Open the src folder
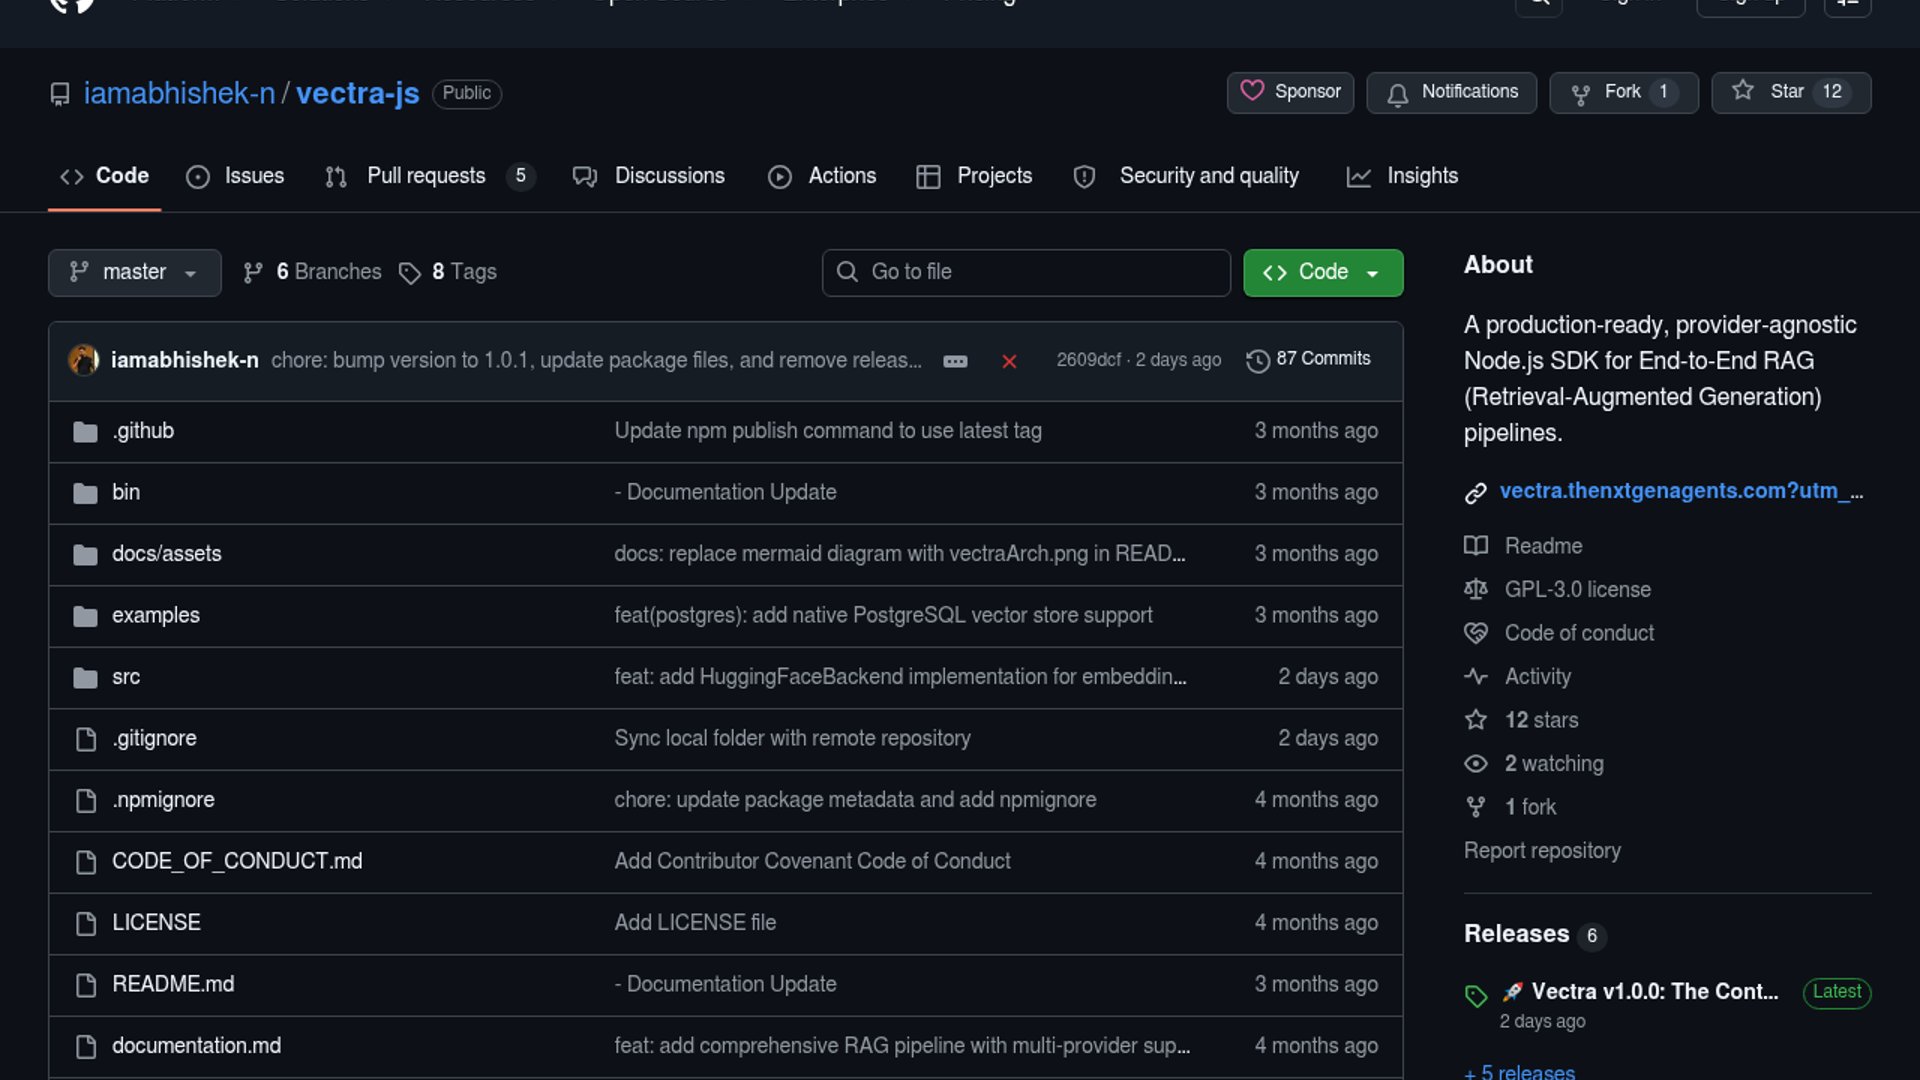Viewport: 1920px width, 1080px height. 126,677
